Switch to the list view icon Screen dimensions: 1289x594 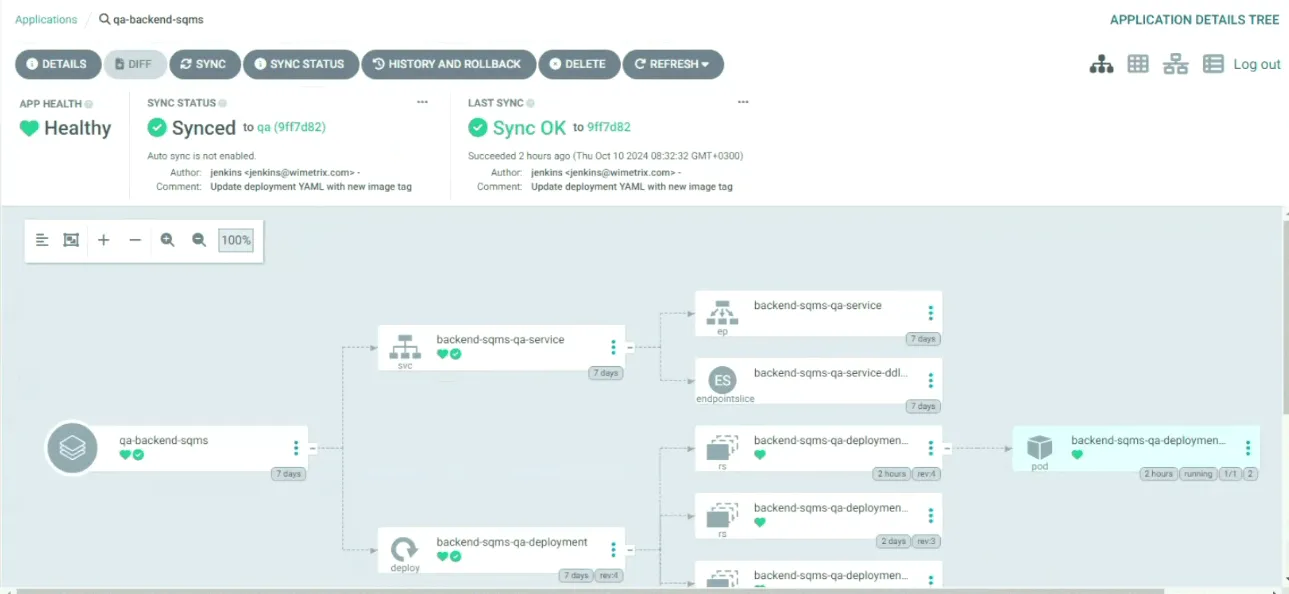coord(1213,64)
